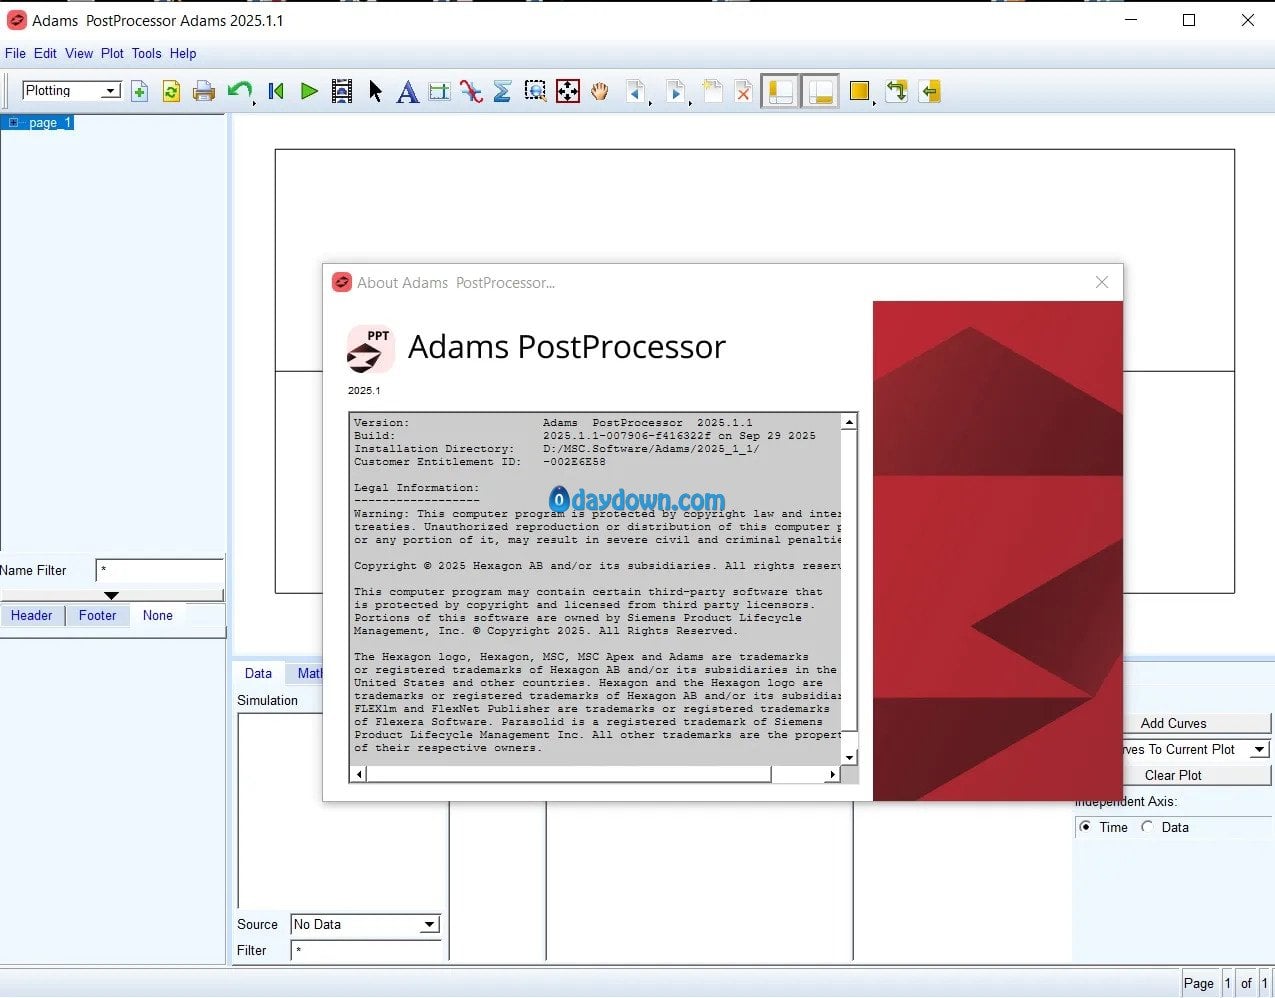Expand the page_1 tree item
The height and width of the screenshot is (998, 1275).
tap(13, 123)
